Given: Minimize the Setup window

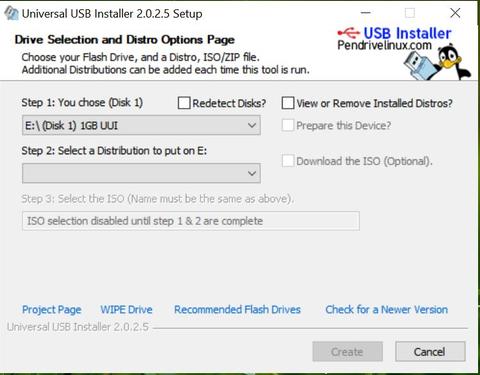Looking at the screenshot, I should pyautogui.click(x=366, y=13).
